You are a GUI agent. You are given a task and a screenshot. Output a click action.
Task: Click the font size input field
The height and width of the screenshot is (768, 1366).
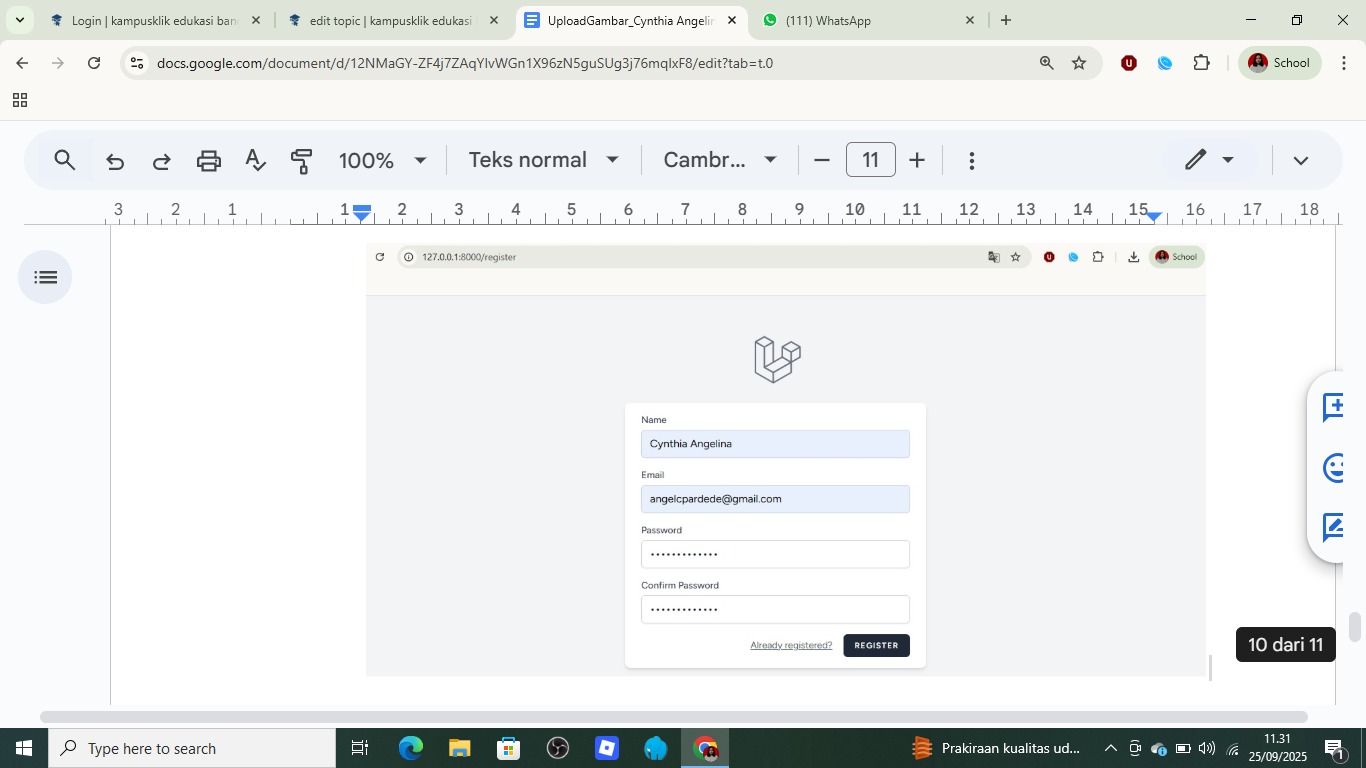tap(870, 160)
